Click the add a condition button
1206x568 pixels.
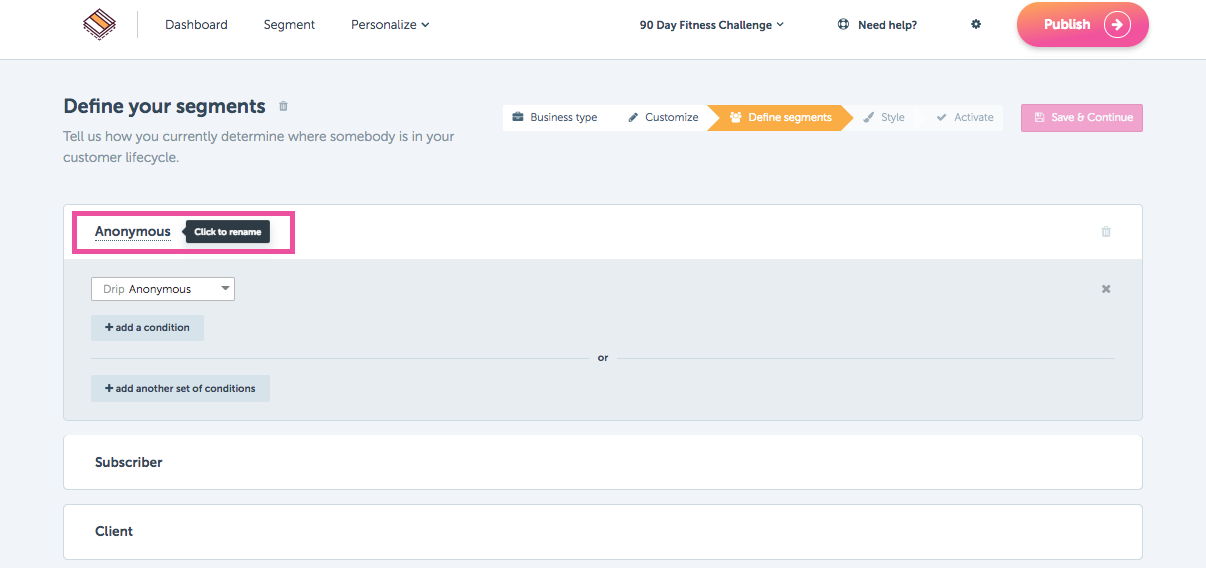147,328
